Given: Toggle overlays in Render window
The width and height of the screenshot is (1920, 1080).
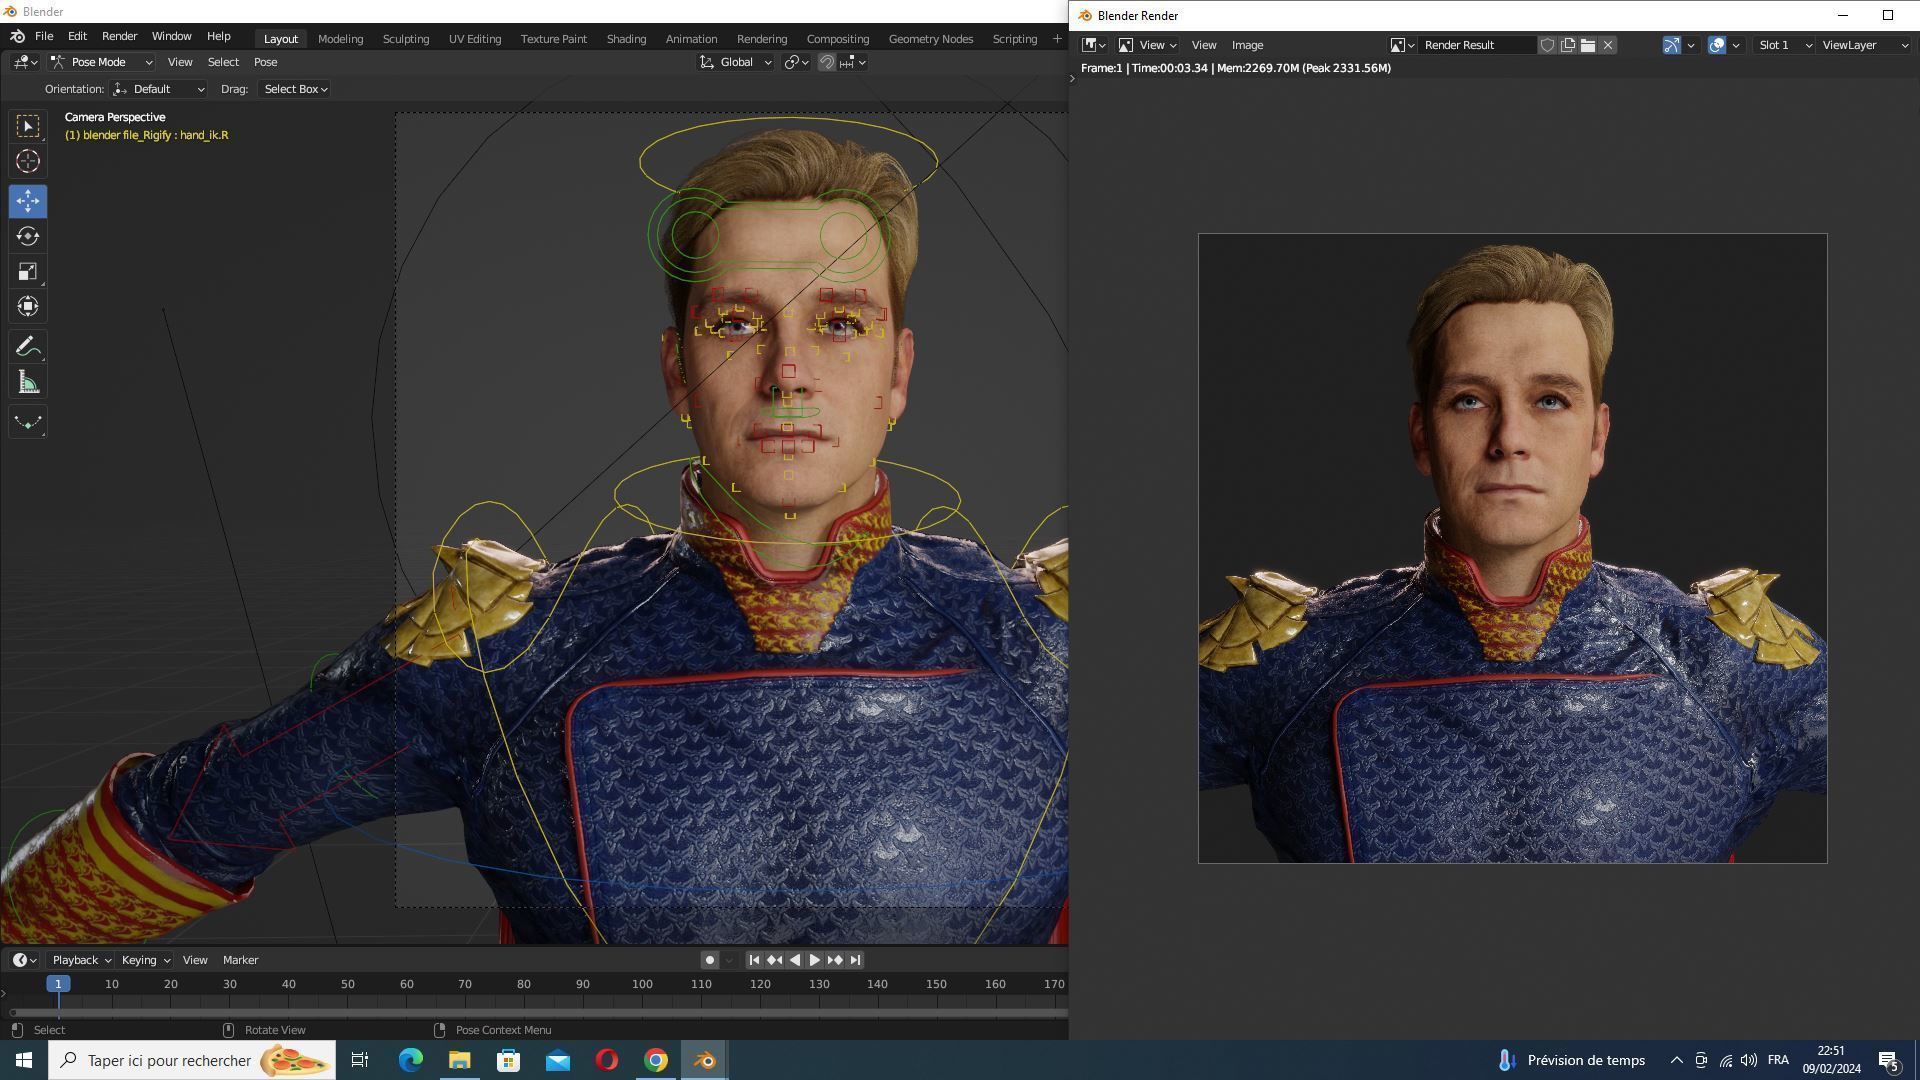Looking at the screenshot, I should coord(1717,45).
